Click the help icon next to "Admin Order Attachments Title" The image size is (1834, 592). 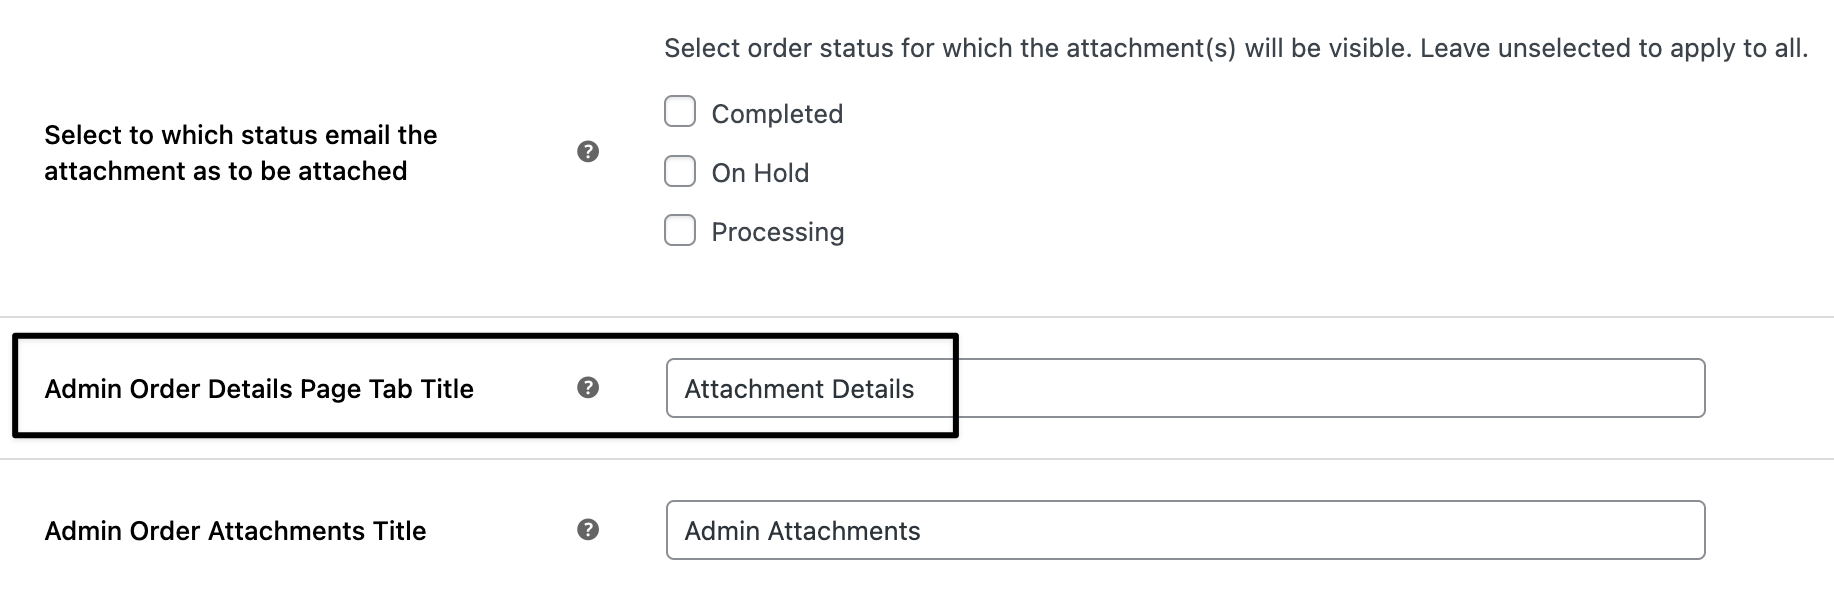(x=588, y=528)
